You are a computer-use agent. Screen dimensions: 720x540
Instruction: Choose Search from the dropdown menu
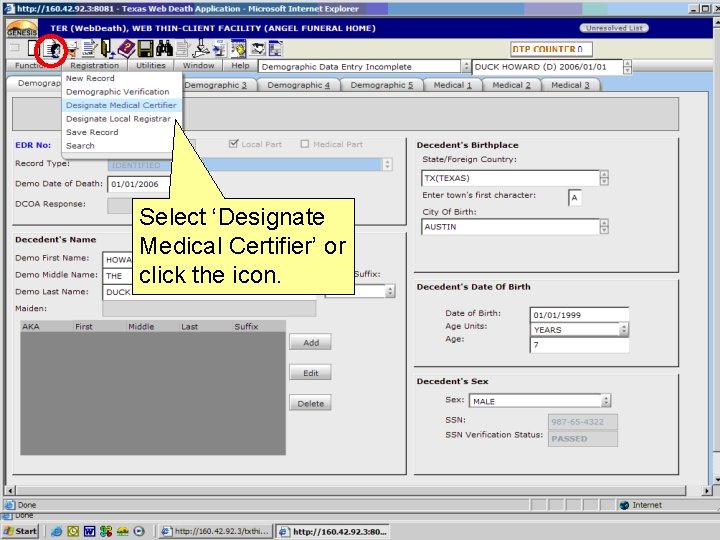coord(80,146)
